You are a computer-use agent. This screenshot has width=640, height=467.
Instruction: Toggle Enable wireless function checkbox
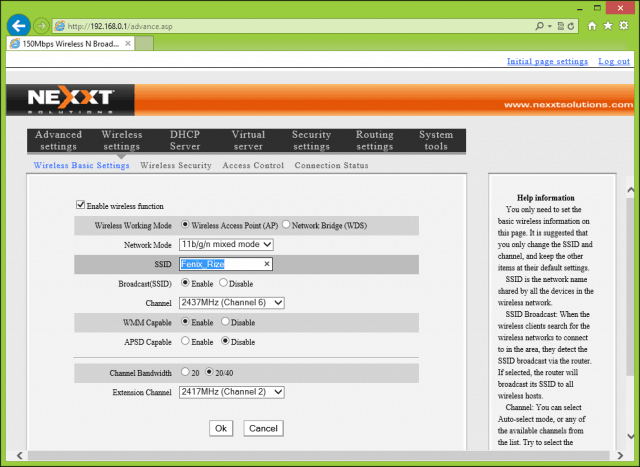click(80, 205)
